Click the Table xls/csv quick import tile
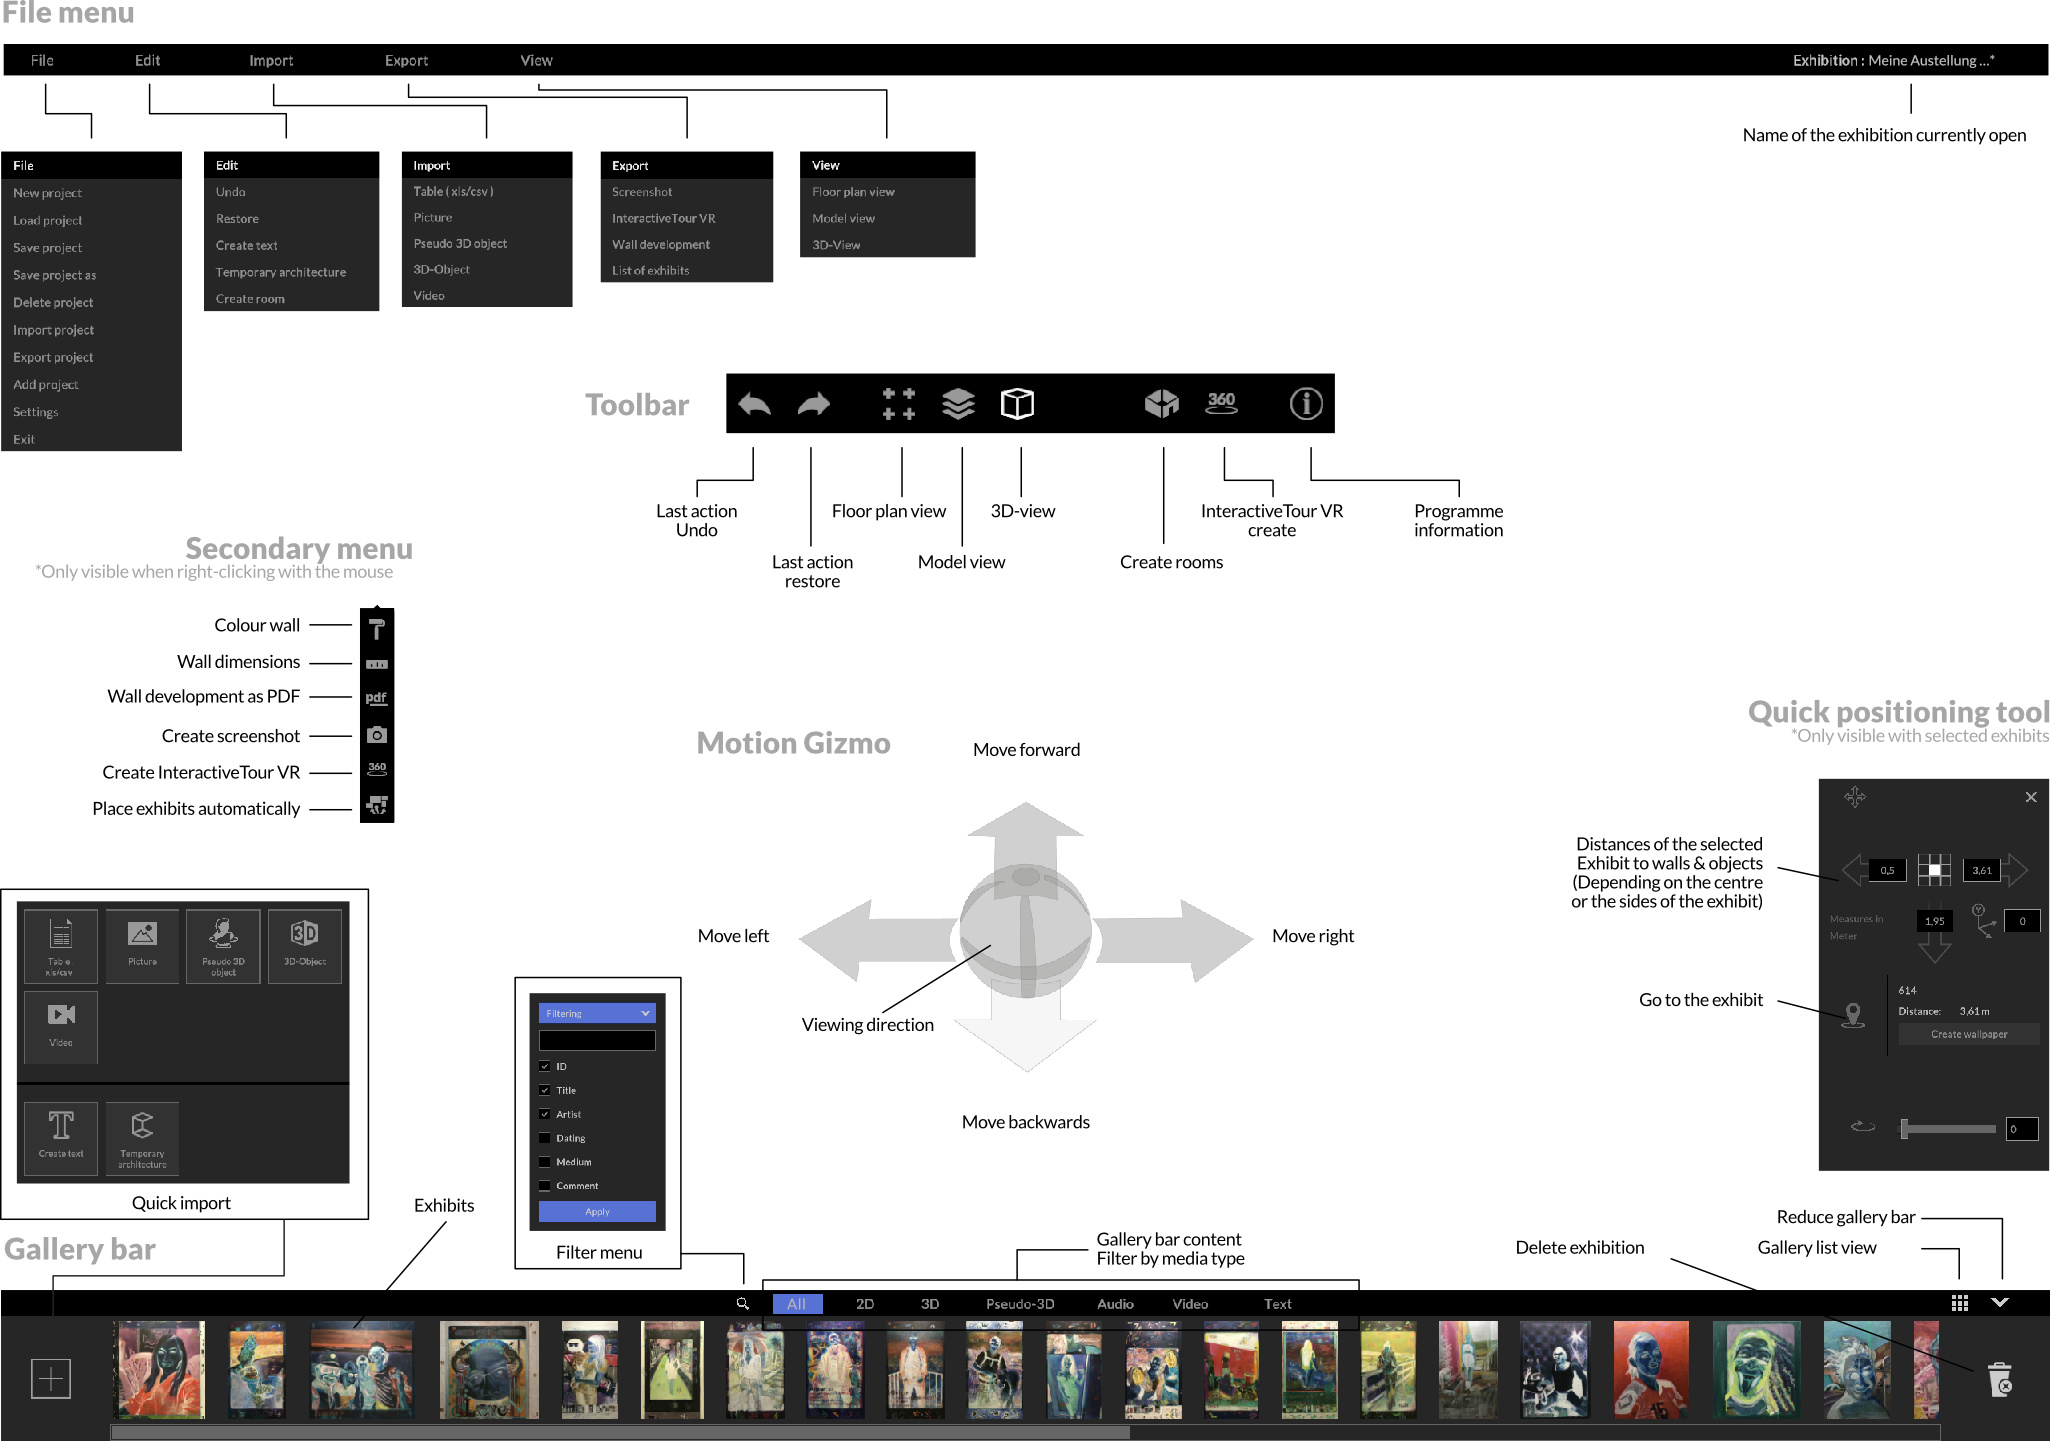Viewport: 2050px width, 1441px height. click(60, 946)
